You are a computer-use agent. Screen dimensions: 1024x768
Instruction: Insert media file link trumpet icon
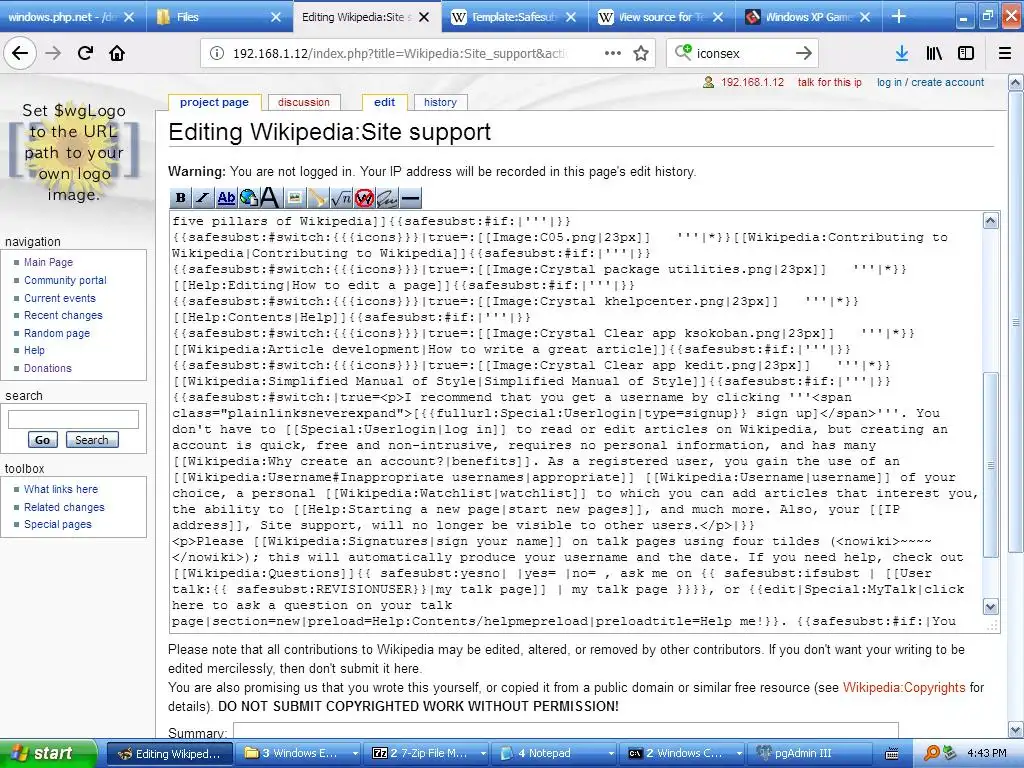(317, 198)
